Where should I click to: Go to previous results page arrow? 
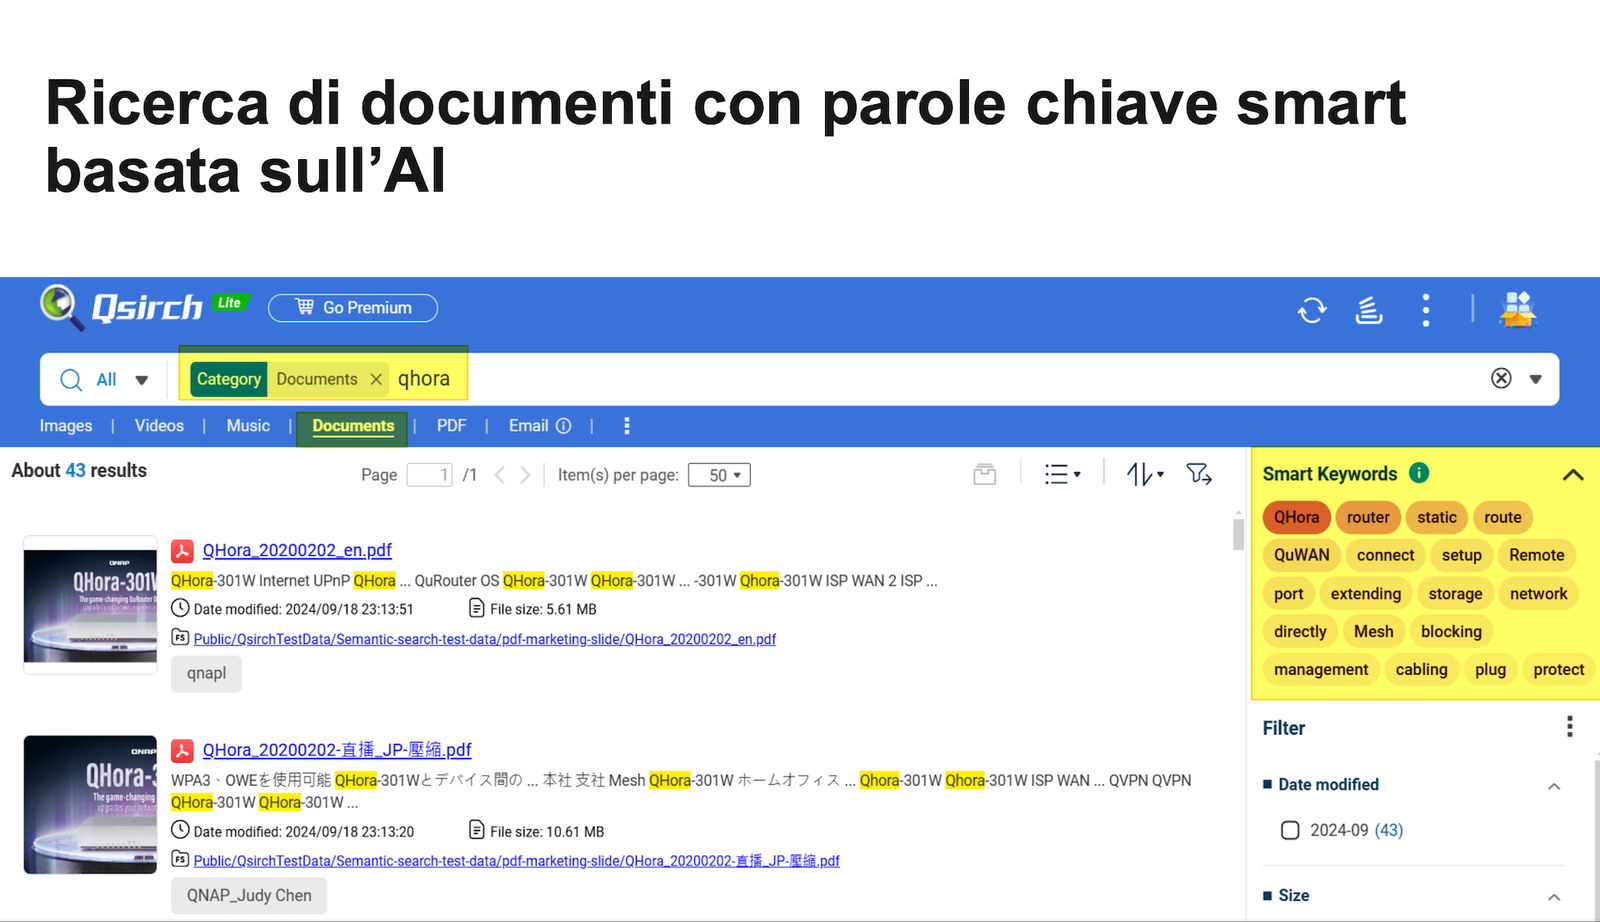coord(499,475)
